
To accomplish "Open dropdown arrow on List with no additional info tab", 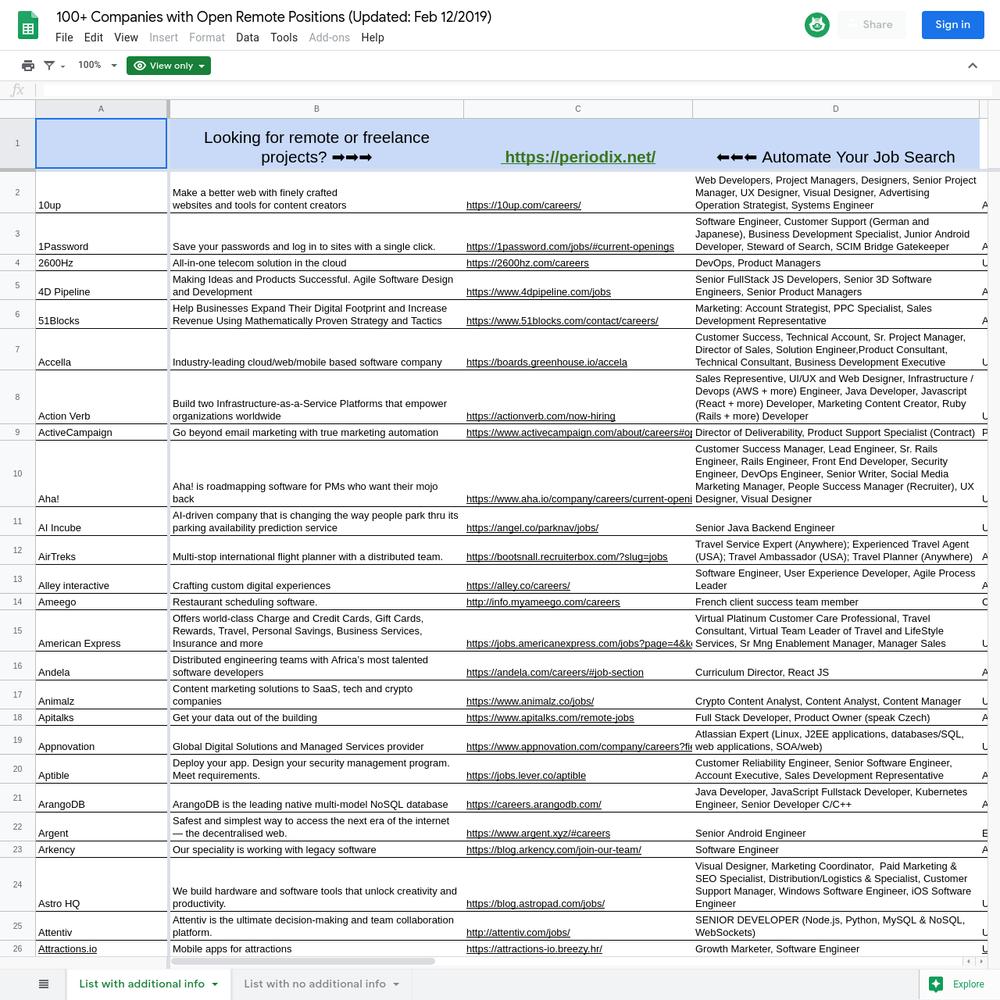I will pos(396,985).
